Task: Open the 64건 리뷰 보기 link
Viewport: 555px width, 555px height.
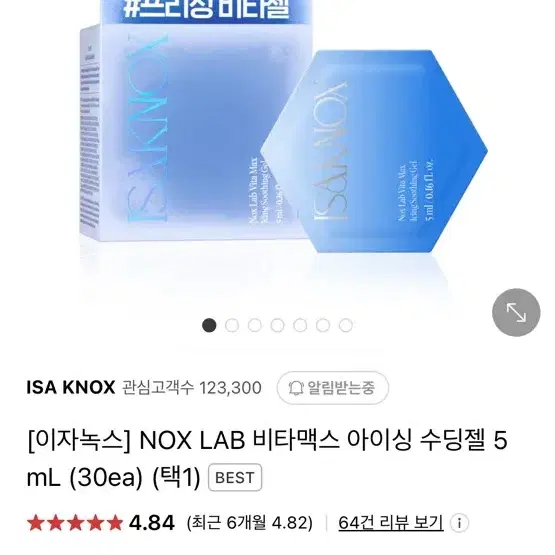Action: [391, 523]
